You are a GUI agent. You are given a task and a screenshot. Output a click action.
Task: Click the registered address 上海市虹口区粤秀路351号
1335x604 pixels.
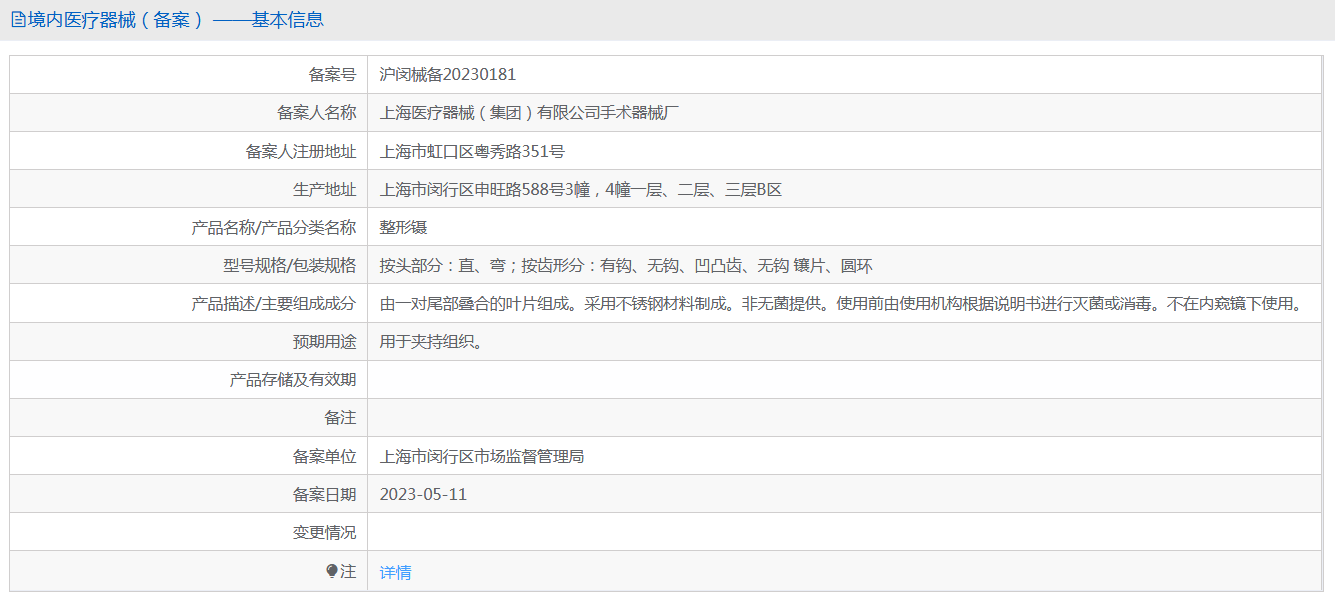(x=472, y=151)
